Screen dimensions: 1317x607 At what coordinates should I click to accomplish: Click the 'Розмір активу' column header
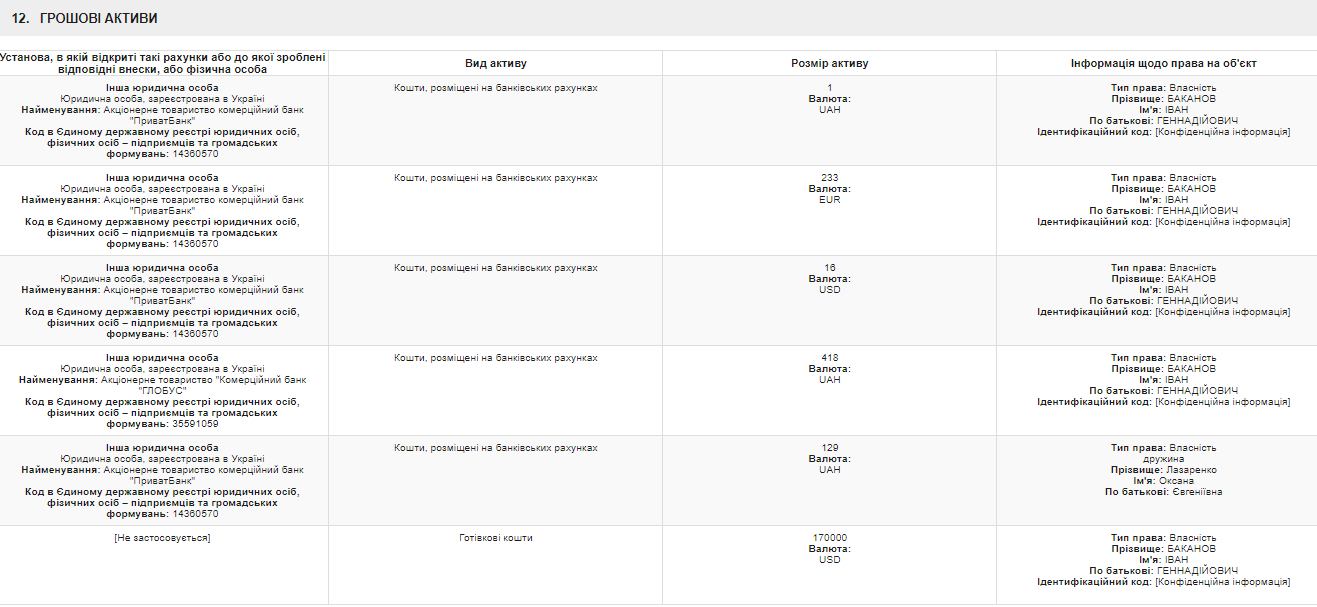pos(829,63)
